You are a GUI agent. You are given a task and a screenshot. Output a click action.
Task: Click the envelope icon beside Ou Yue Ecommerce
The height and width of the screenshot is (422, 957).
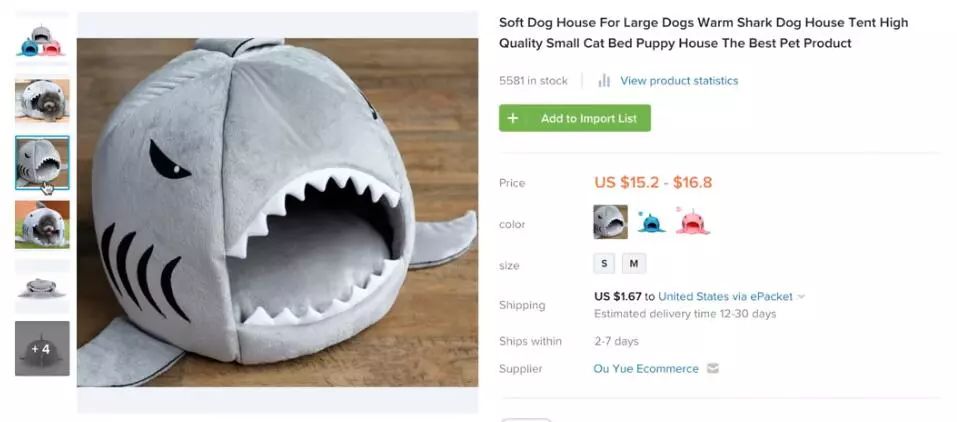pyautogui.click(x=713, y=369)
